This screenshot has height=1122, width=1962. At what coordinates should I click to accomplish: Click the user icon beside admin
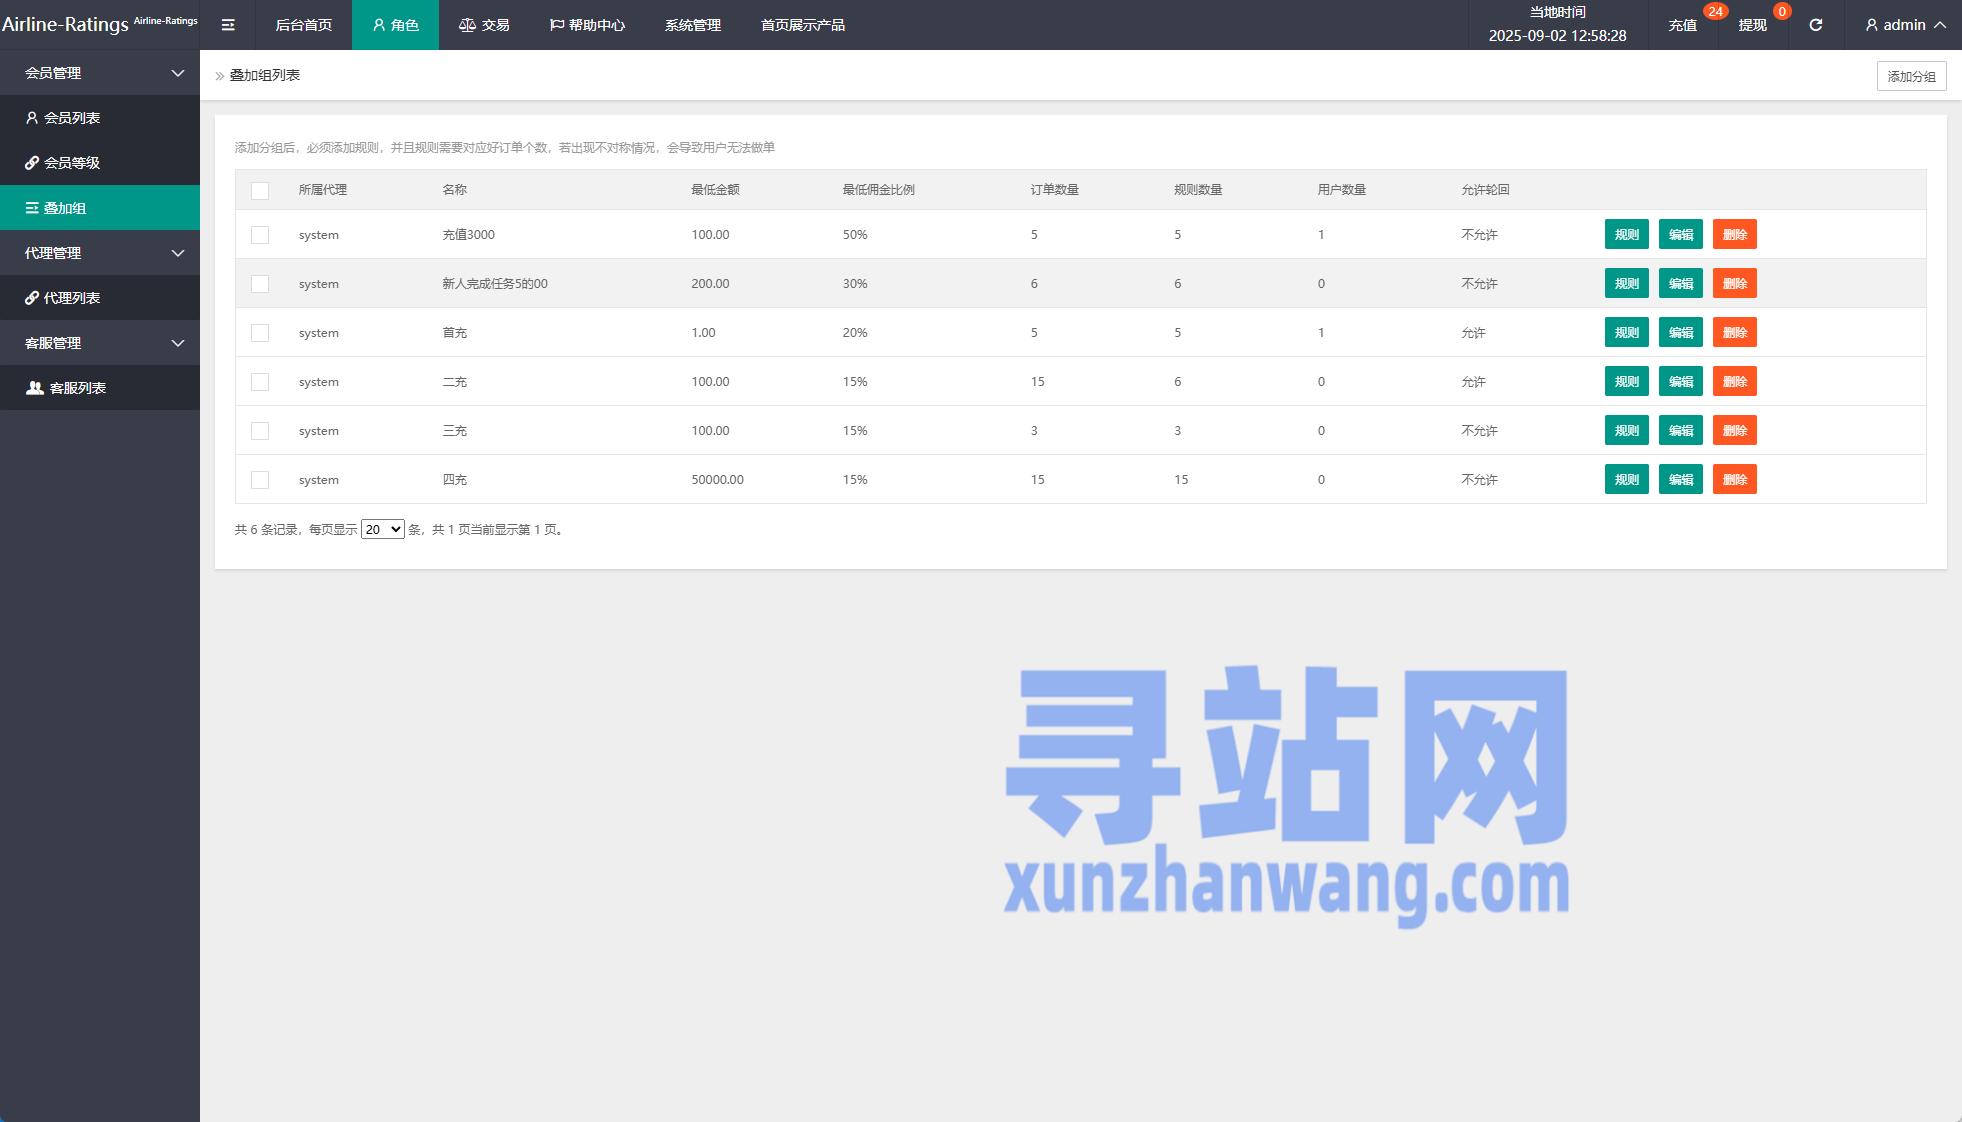(x=1872, y=25)
